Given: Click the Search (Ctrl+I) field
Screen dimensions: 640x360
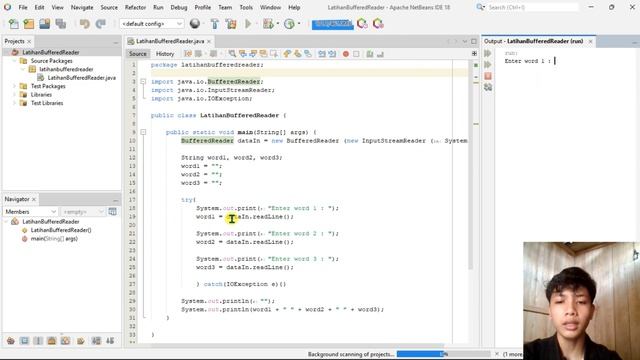Looking at the screenshot, I should [x=533, y=7].
